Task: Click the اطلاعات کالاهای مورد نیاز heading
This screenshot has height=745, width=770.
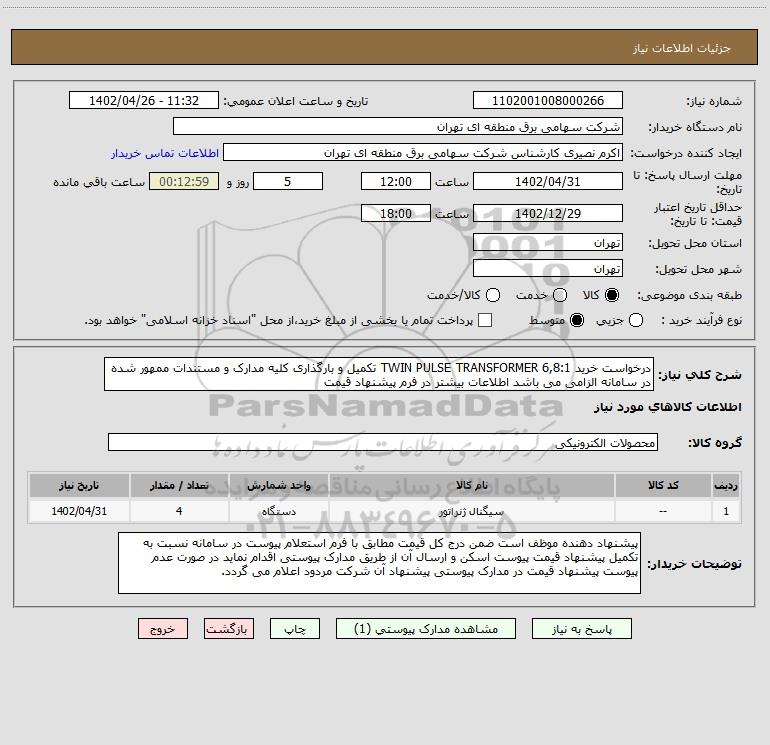Action: (668, 407)
